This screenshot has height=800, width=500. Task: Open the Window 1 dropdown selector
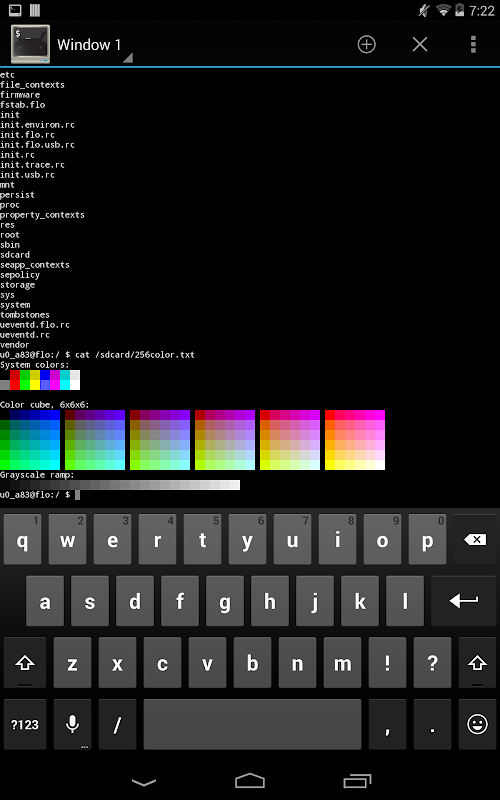tap(94, 45)
